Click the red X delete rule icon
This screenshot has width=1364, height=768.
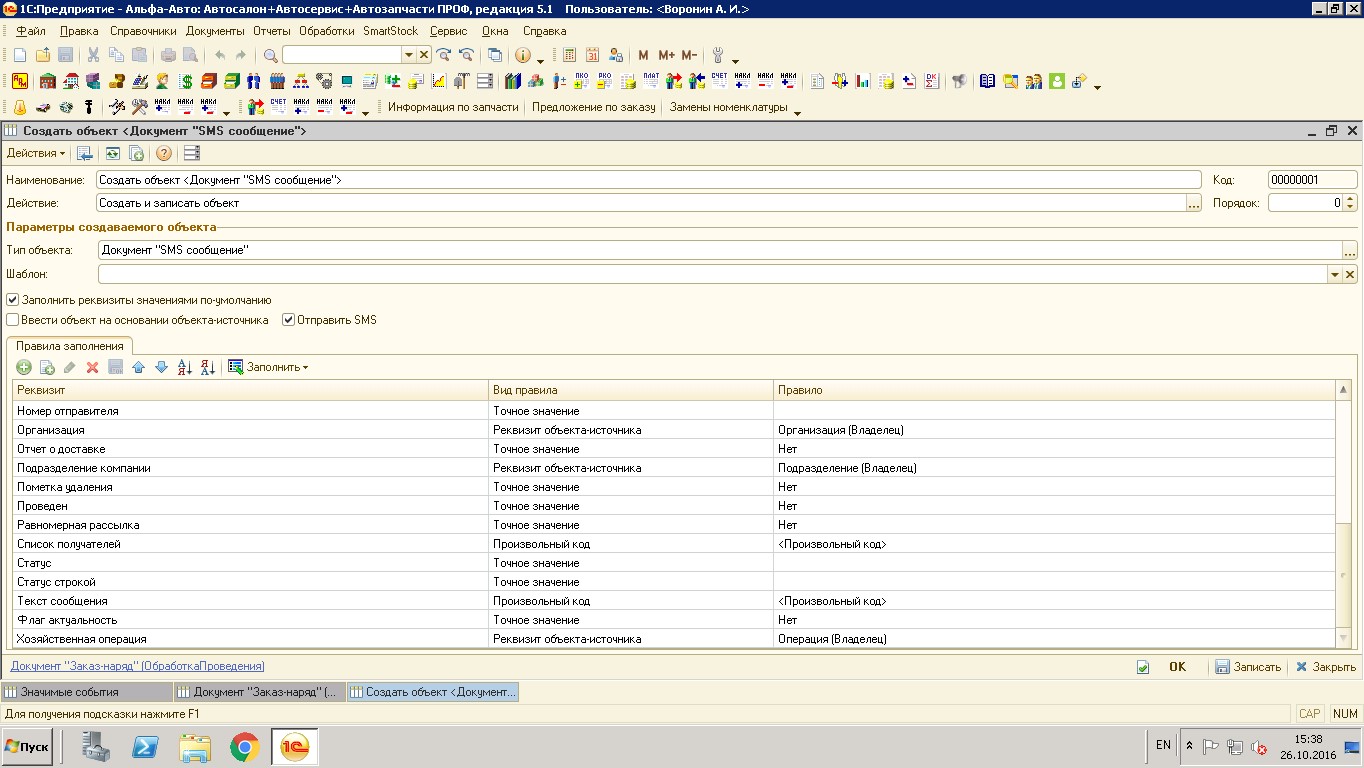tap(92, 367)
